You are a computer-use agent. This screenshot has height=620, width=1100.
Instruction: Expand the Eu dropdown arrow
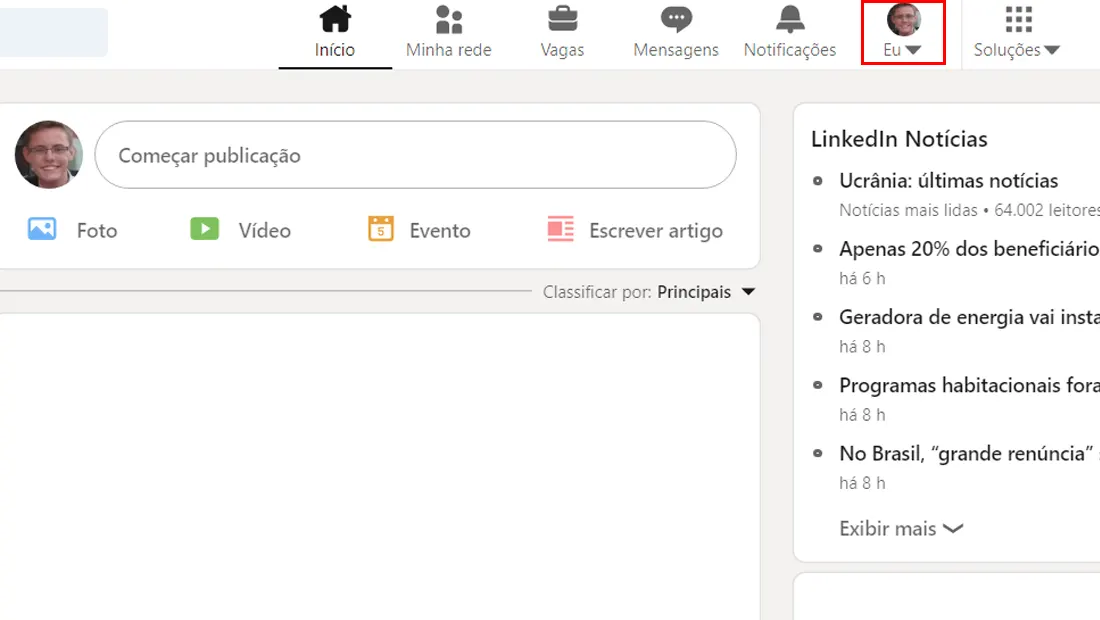click(x=913, y=50)
